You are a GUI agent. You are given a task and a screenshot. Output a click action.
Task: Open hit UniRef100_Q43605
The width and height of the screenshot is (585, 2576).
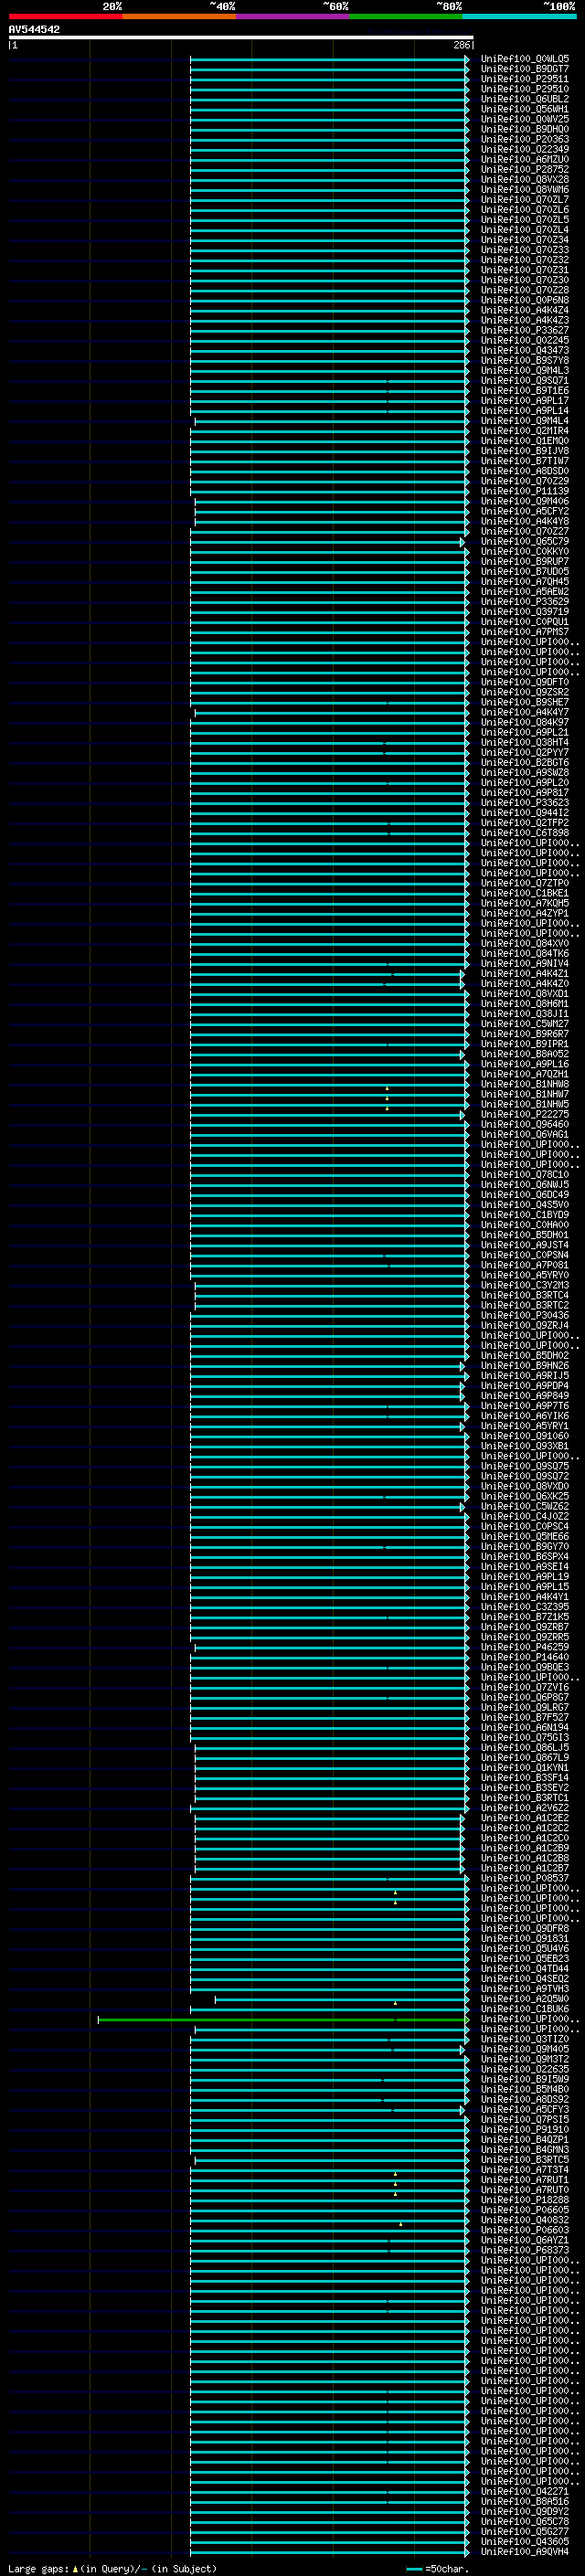525,2541
